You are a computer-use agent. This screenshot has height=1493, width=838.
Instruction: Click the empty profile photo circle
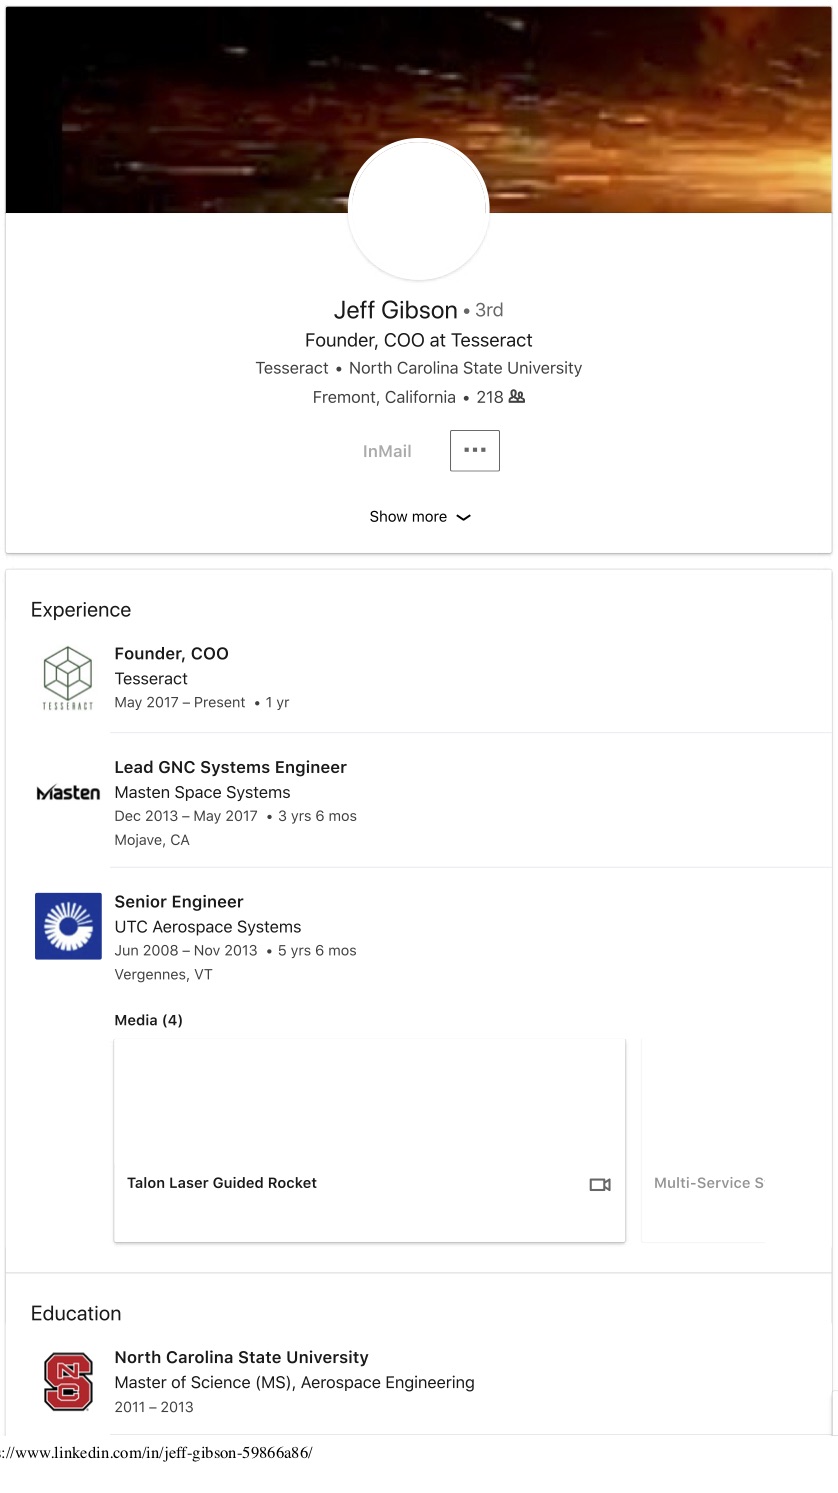pos(418,210)
